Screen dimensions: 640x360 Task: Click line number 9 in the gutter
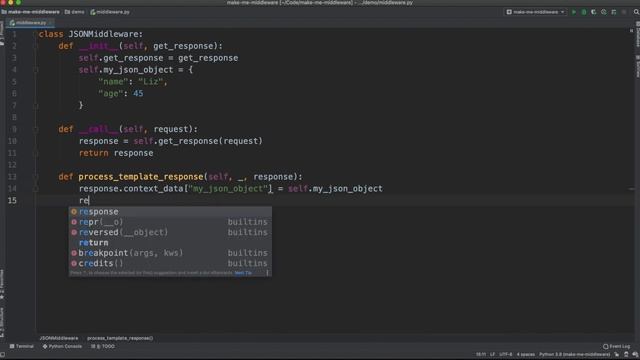[x=14, y=129]
